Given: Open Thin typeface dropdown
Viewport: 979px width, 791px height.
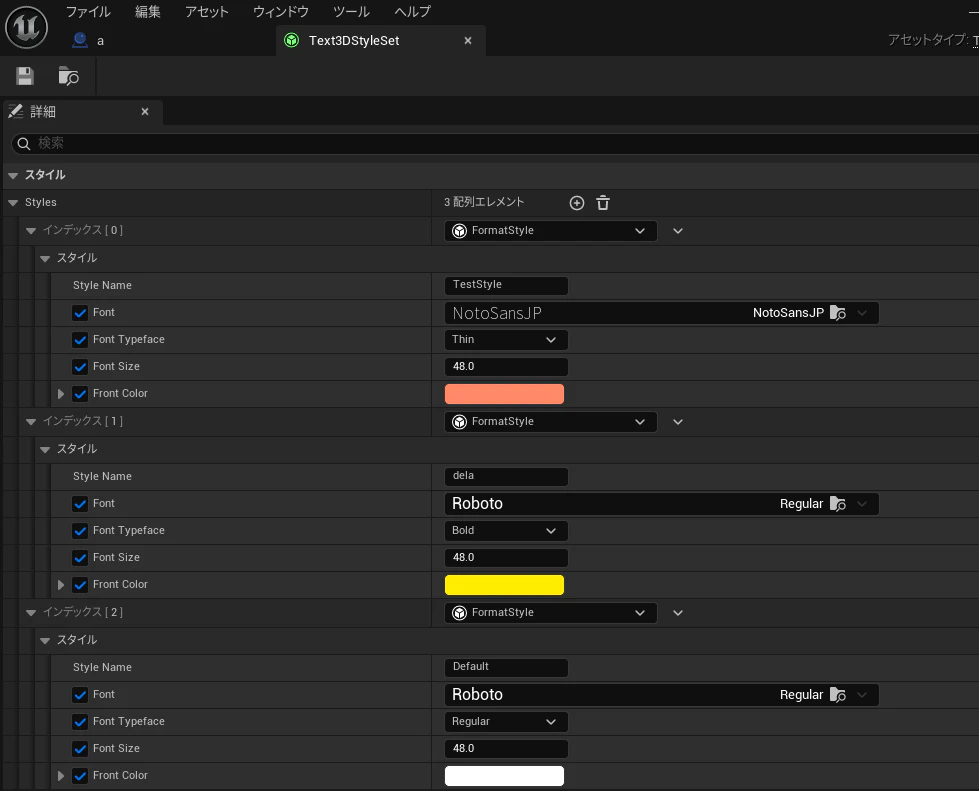Looking at the screenshot, I should click(x=506, y=340).
